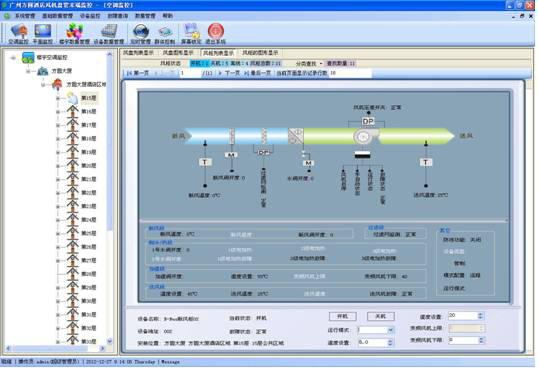This screenshot has height=371, width=538.
Task: Switch to the 风盘列表显示 tab
Action: coord(139,53)
